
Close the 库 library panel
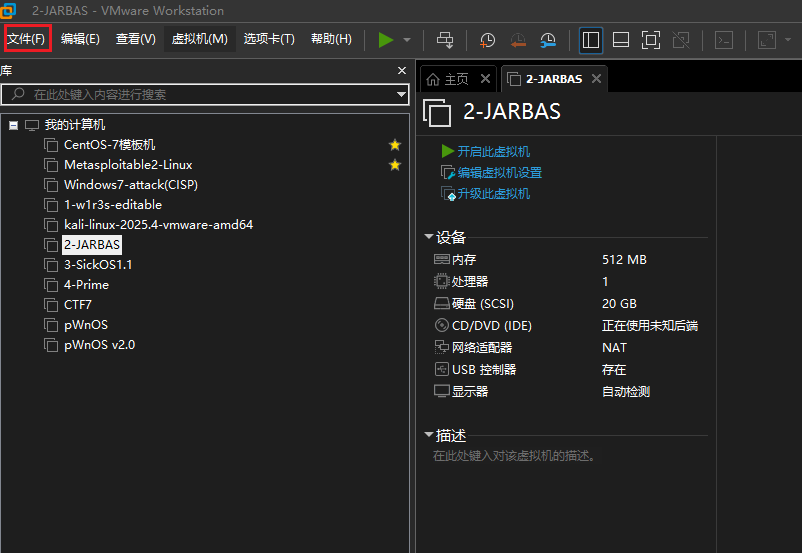point(402,71)
